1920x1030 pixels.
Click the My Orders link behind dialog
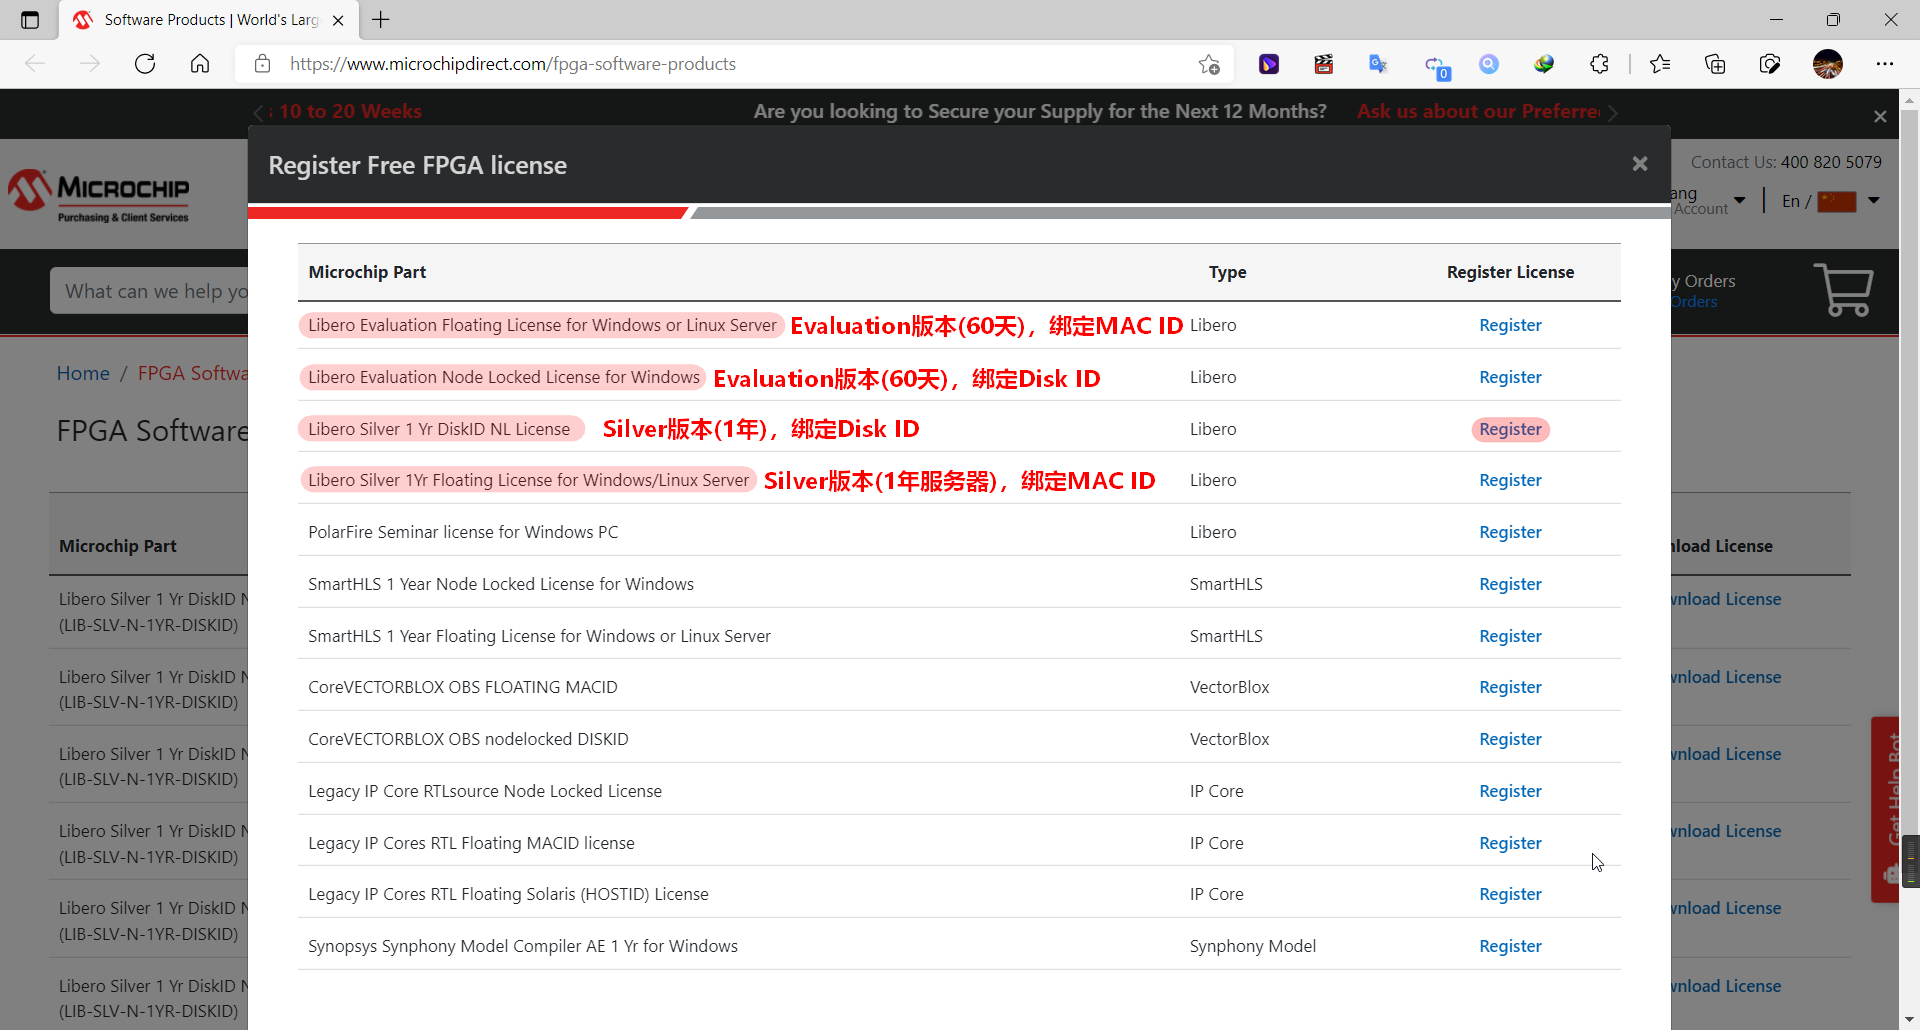1702,281
